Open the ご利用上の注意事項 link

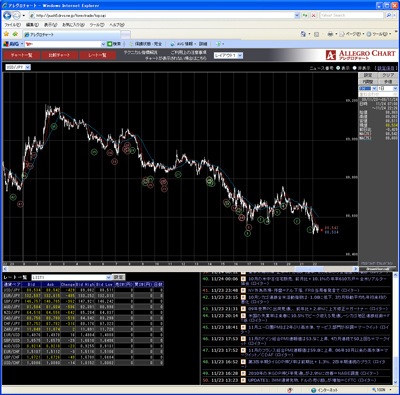[188, 52]
